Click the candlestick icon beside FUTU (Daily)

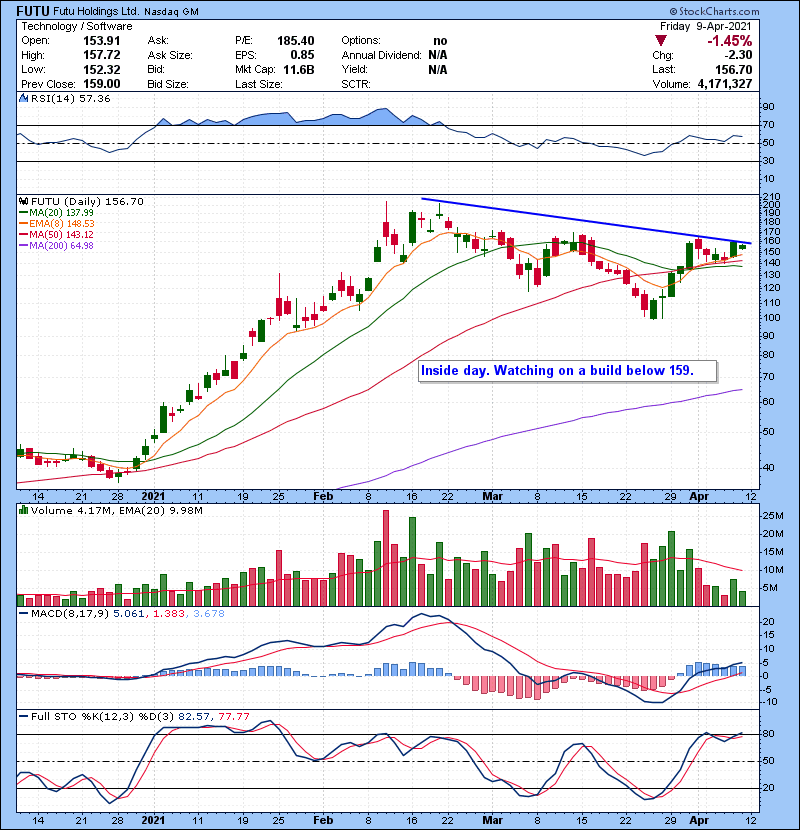click(23, 201)
